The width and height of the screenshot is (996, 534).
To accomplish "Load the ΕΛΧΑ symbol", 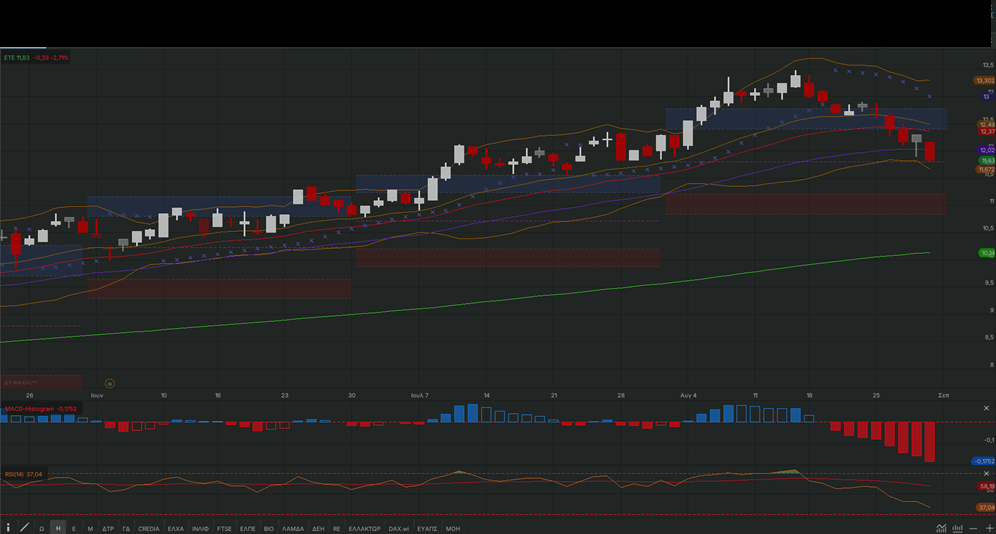I will (x=175, y=528).
